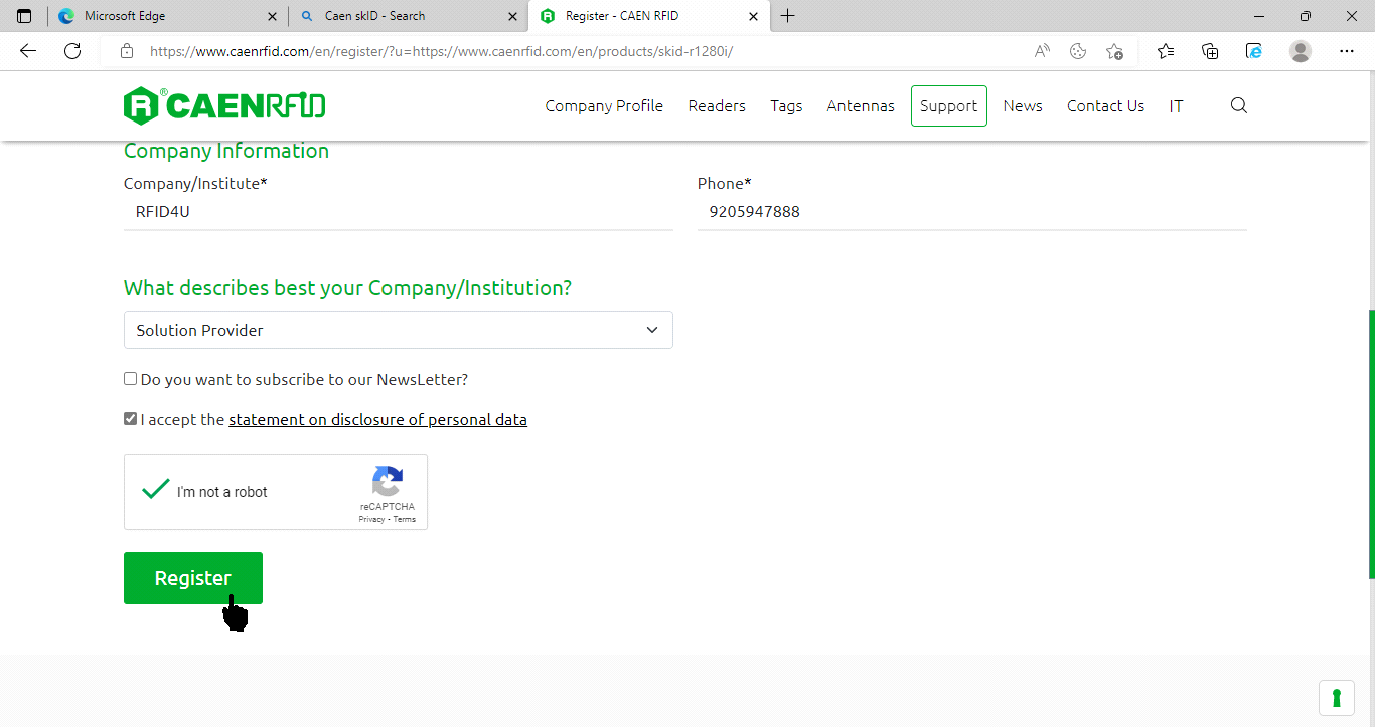Open browser Collections icon
The image size is (1375, 727).
pos(1210,51)
